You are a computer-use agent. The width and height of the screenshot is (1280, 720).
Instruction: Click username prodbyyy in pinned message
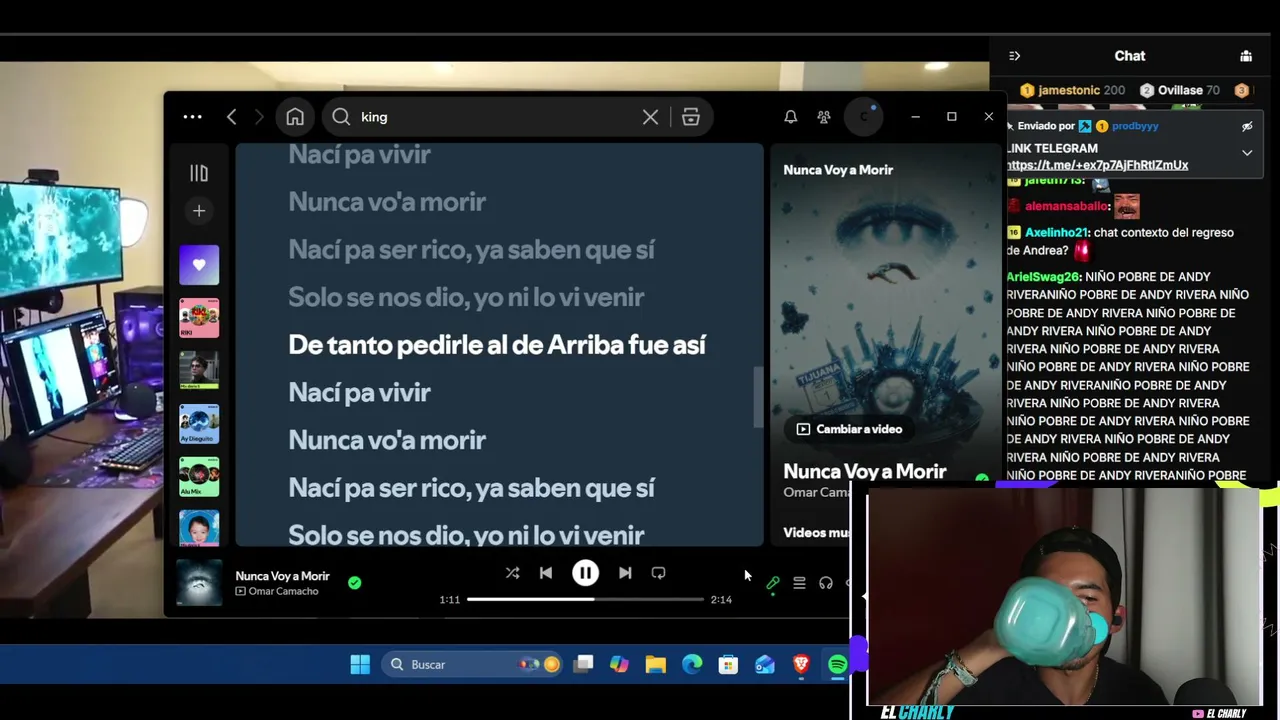coord(1135,126)
